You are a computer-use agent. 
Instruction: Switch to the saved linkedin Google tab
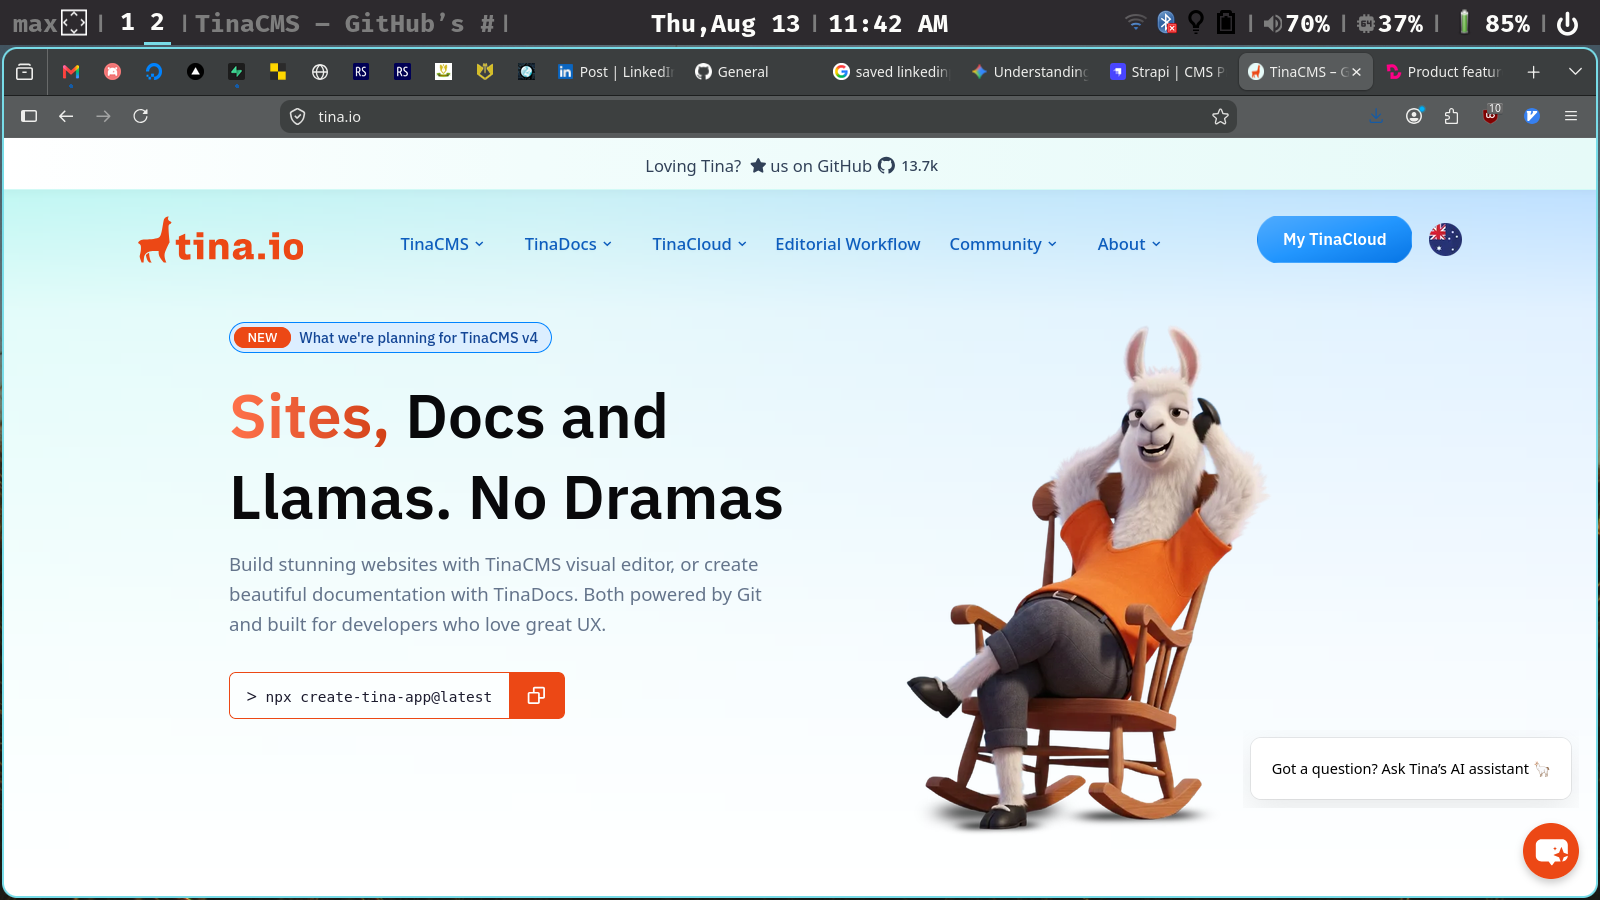[891, 72]
